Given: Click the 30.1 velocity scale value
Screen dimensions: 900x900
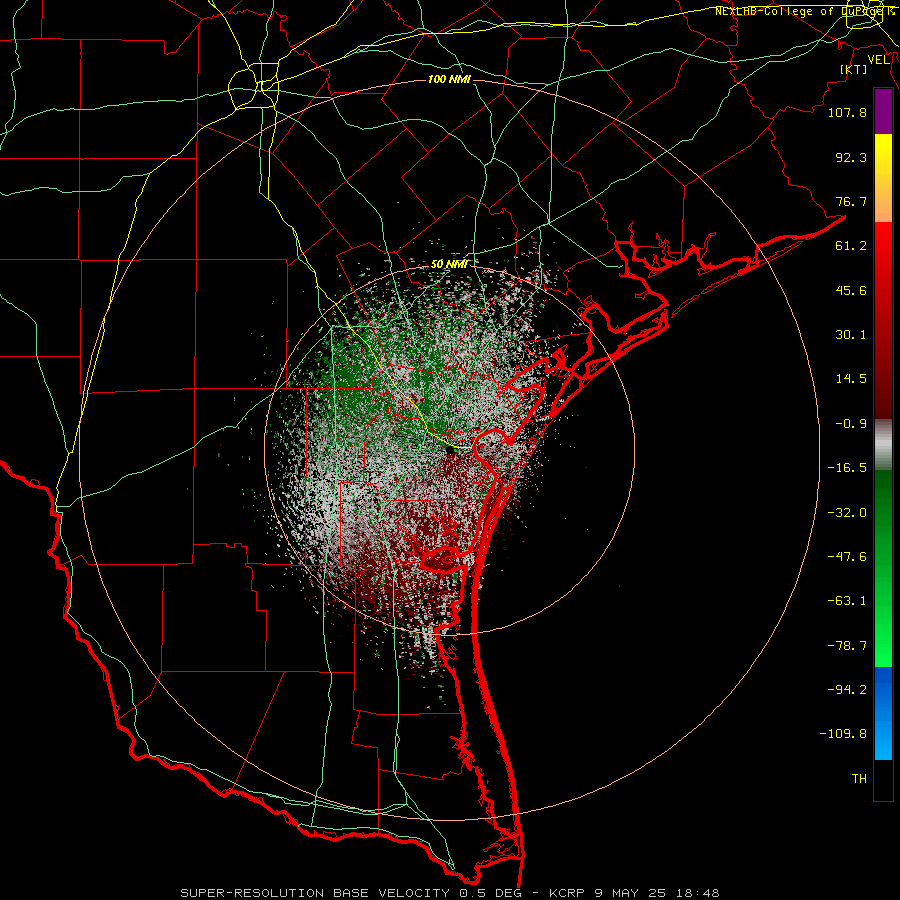Looking at the screenshot, I should tap(851, 335).
